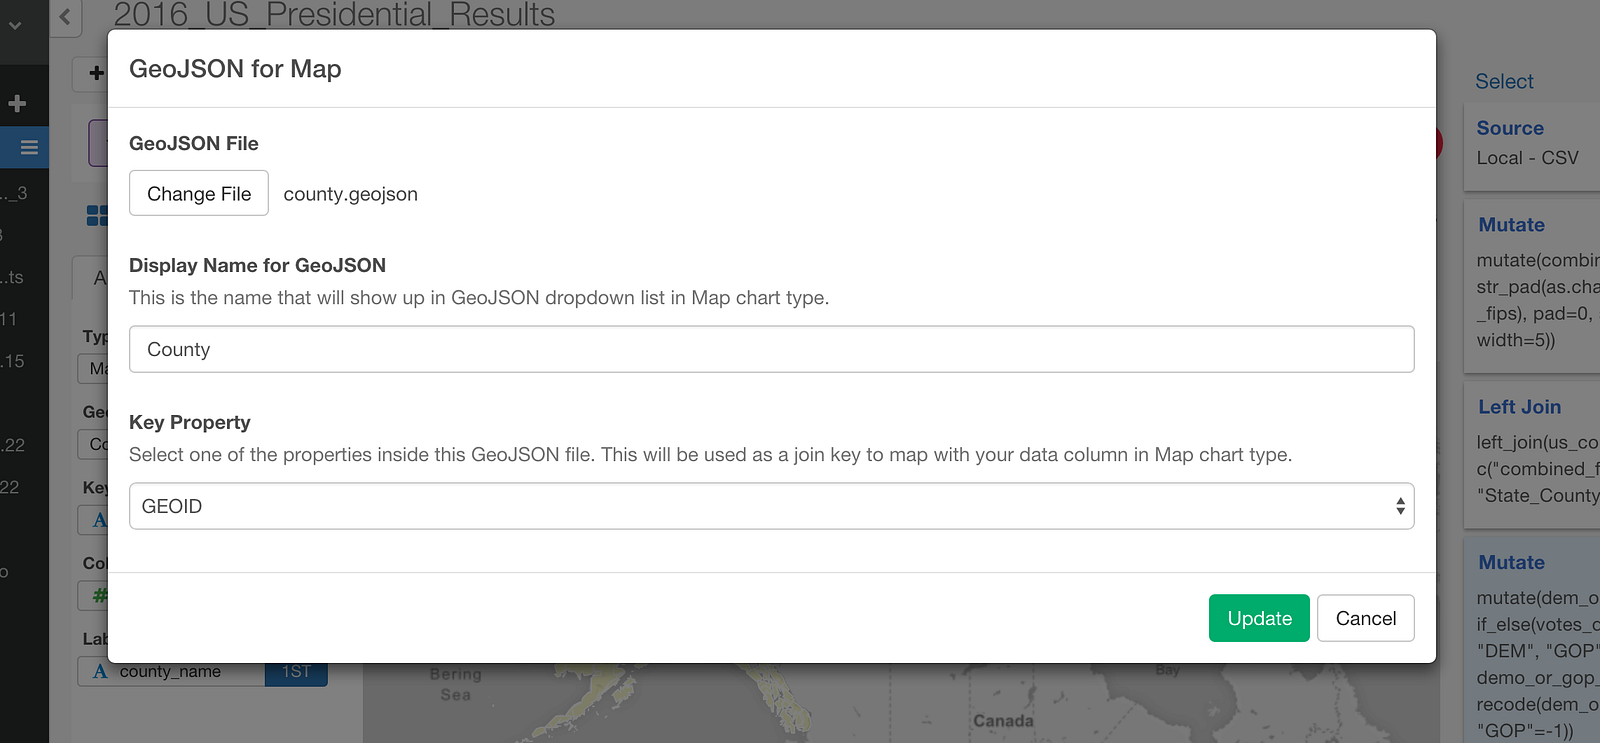Click the map near Canada label
The height and width of the screenshot is (743, 1600).
[x=1003, y=721]
